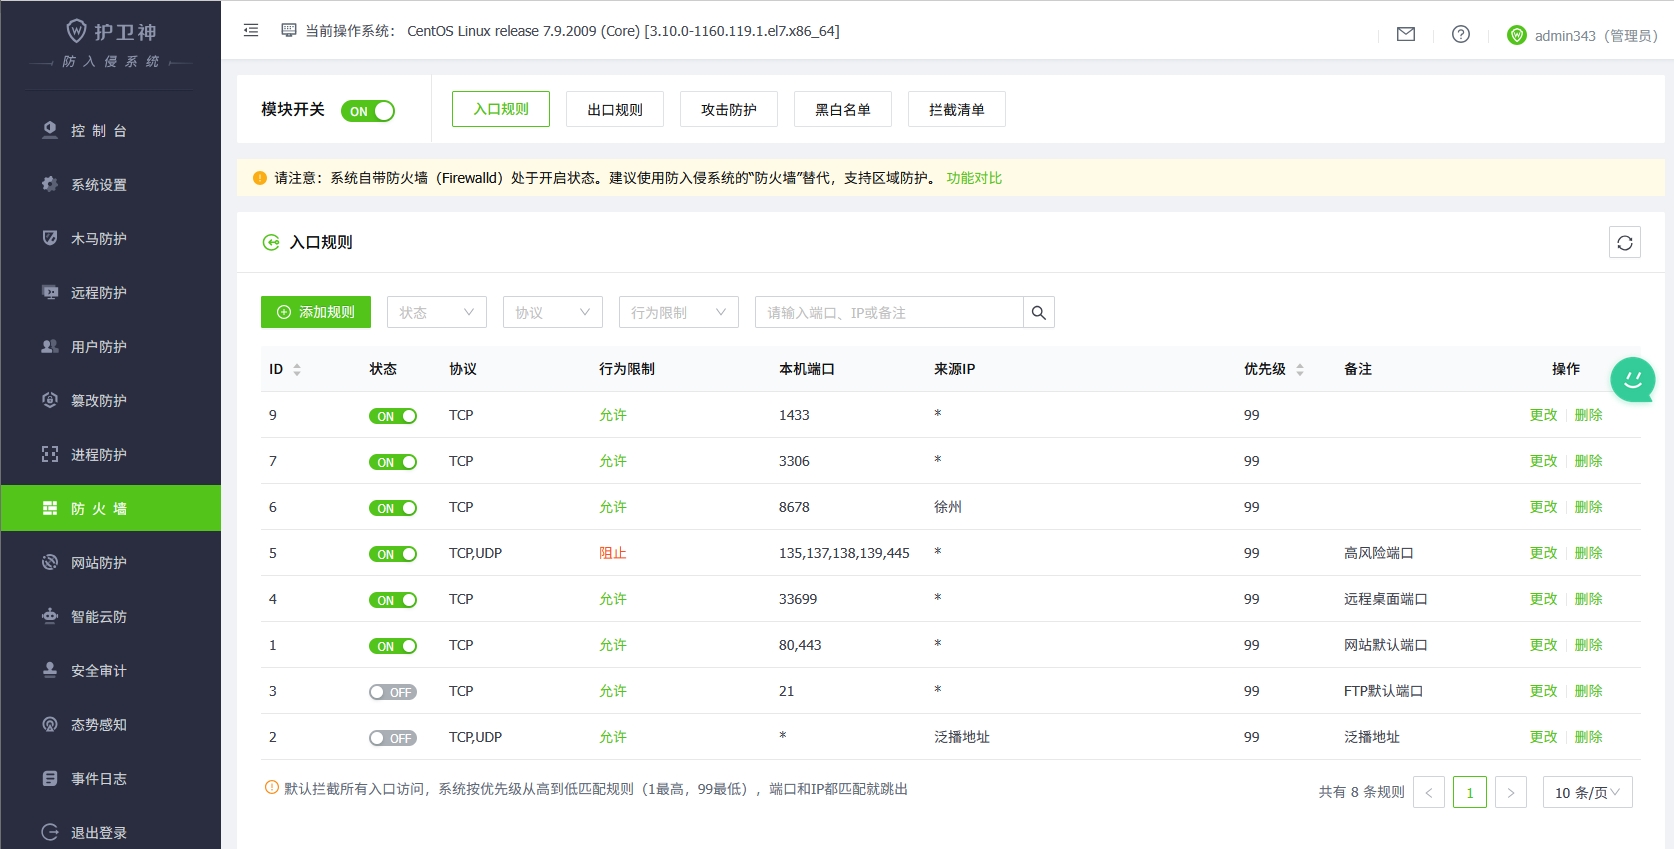Open 控制台 in the sidebar
The height and width of the screenshot is (849, 1674).
[111, 131]
